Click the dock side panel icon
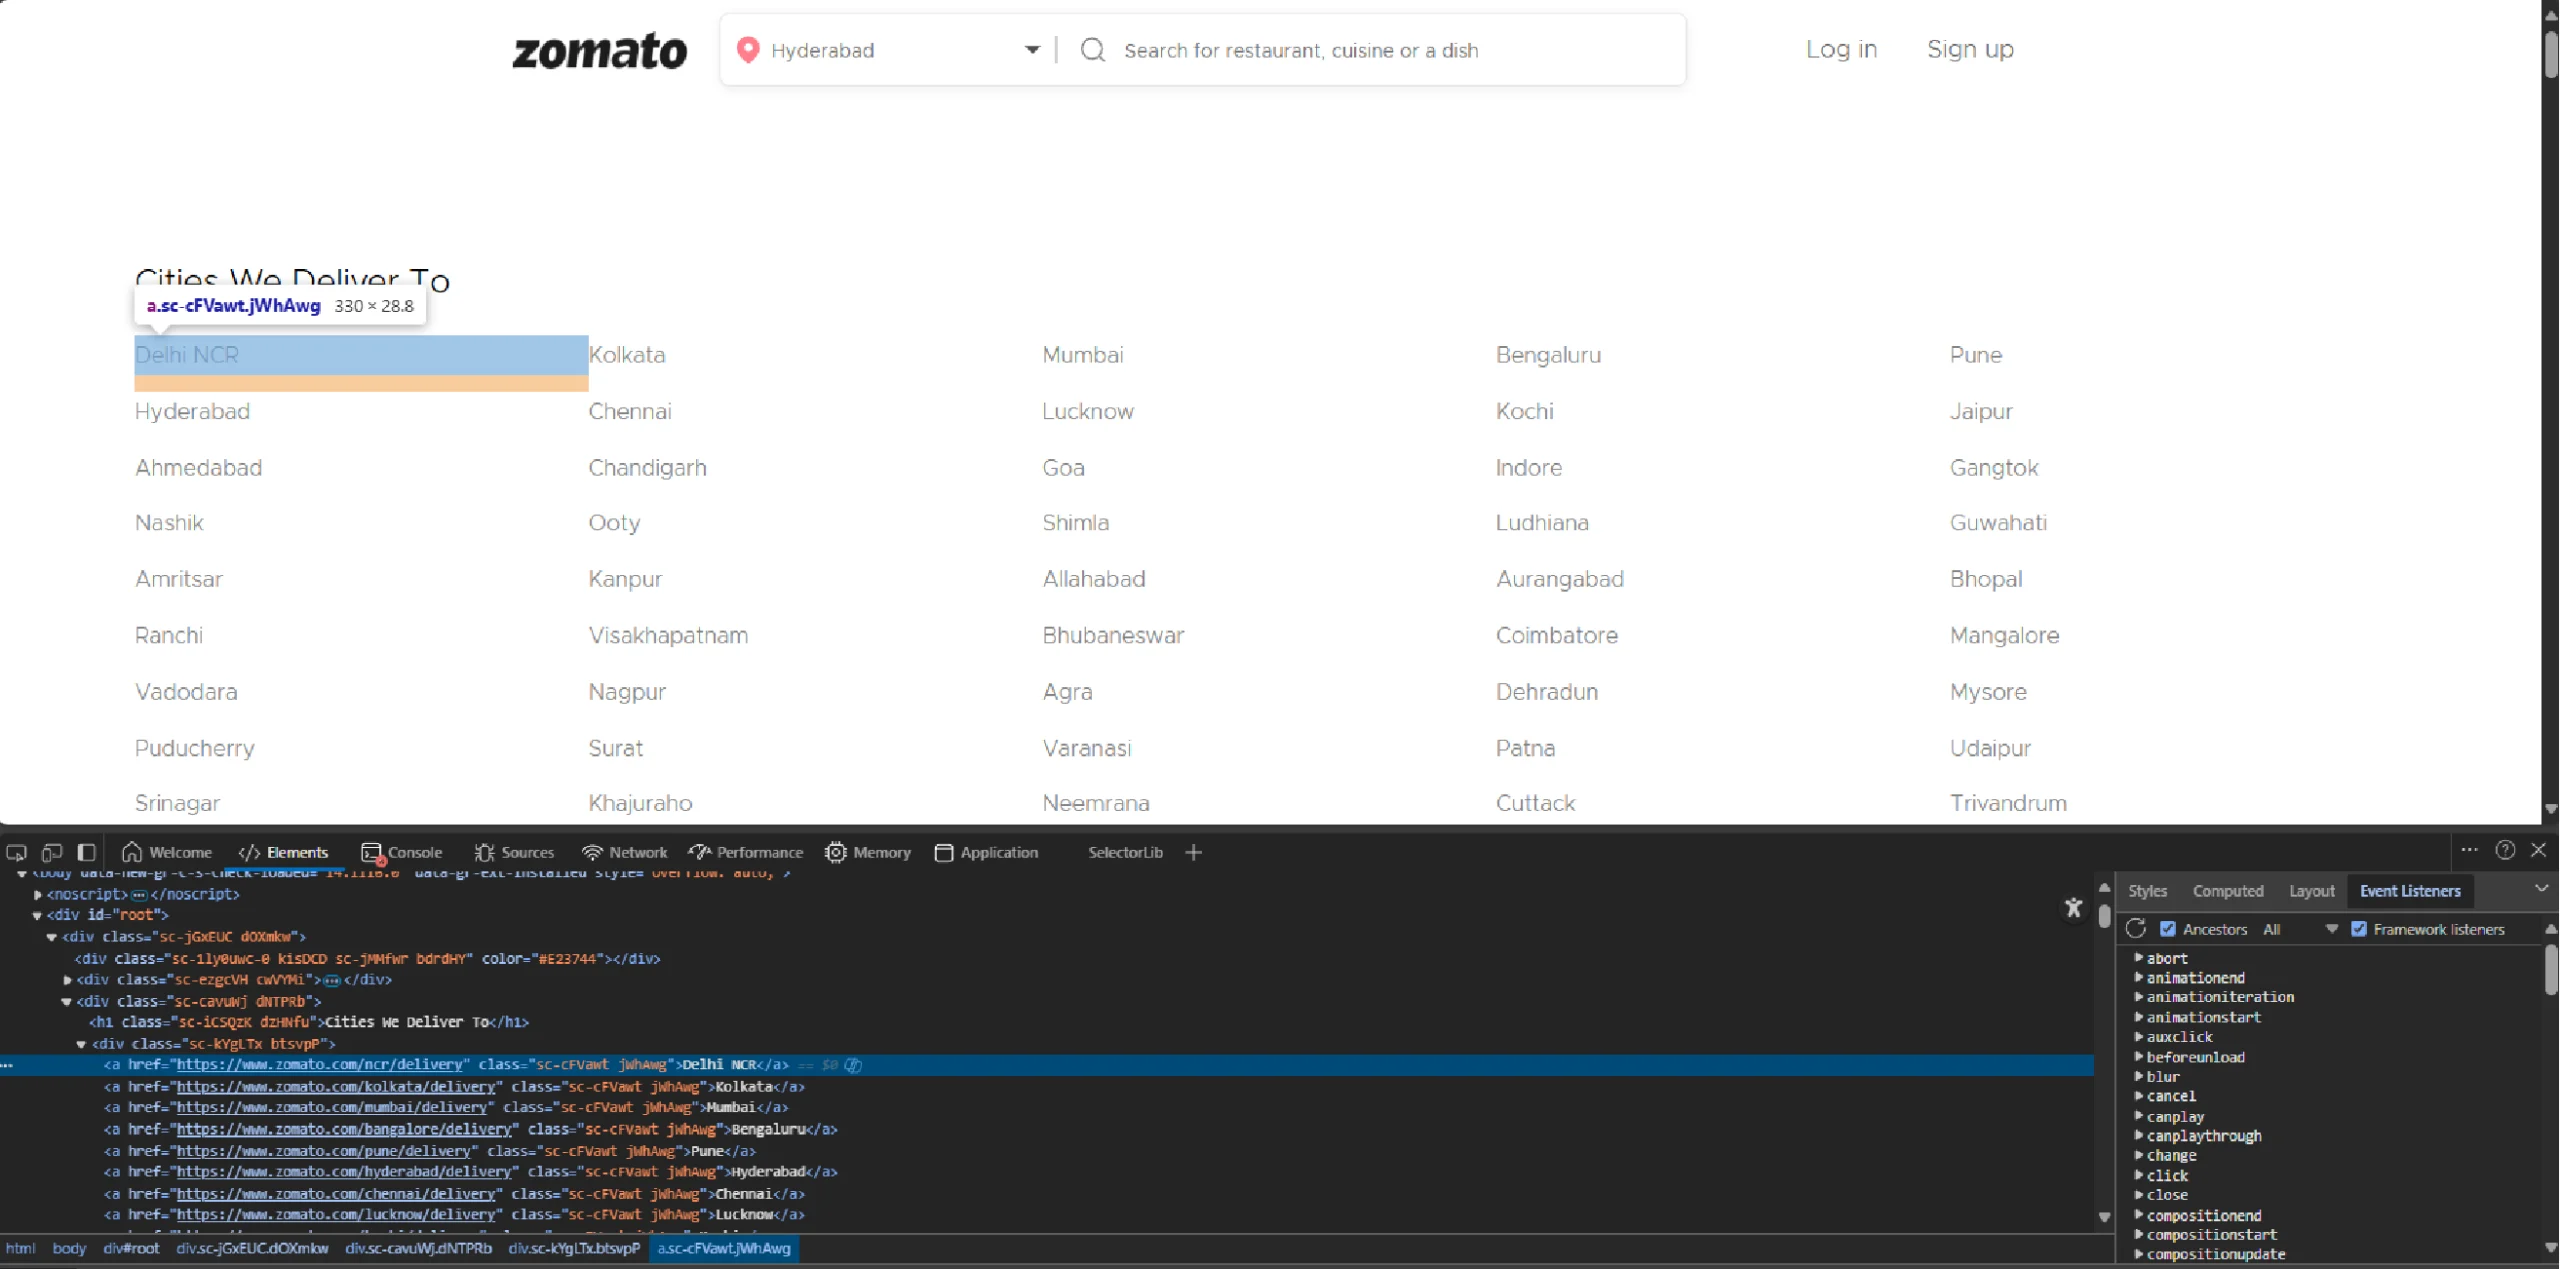The width and height of the screenshot is (2560, 1269). point(87,852)
